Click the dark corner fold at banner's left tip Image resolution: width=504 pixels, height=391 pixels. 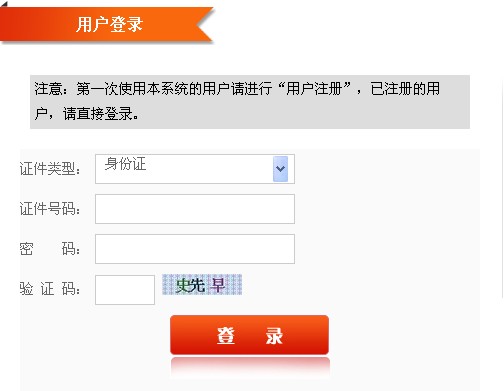point(4,4)
